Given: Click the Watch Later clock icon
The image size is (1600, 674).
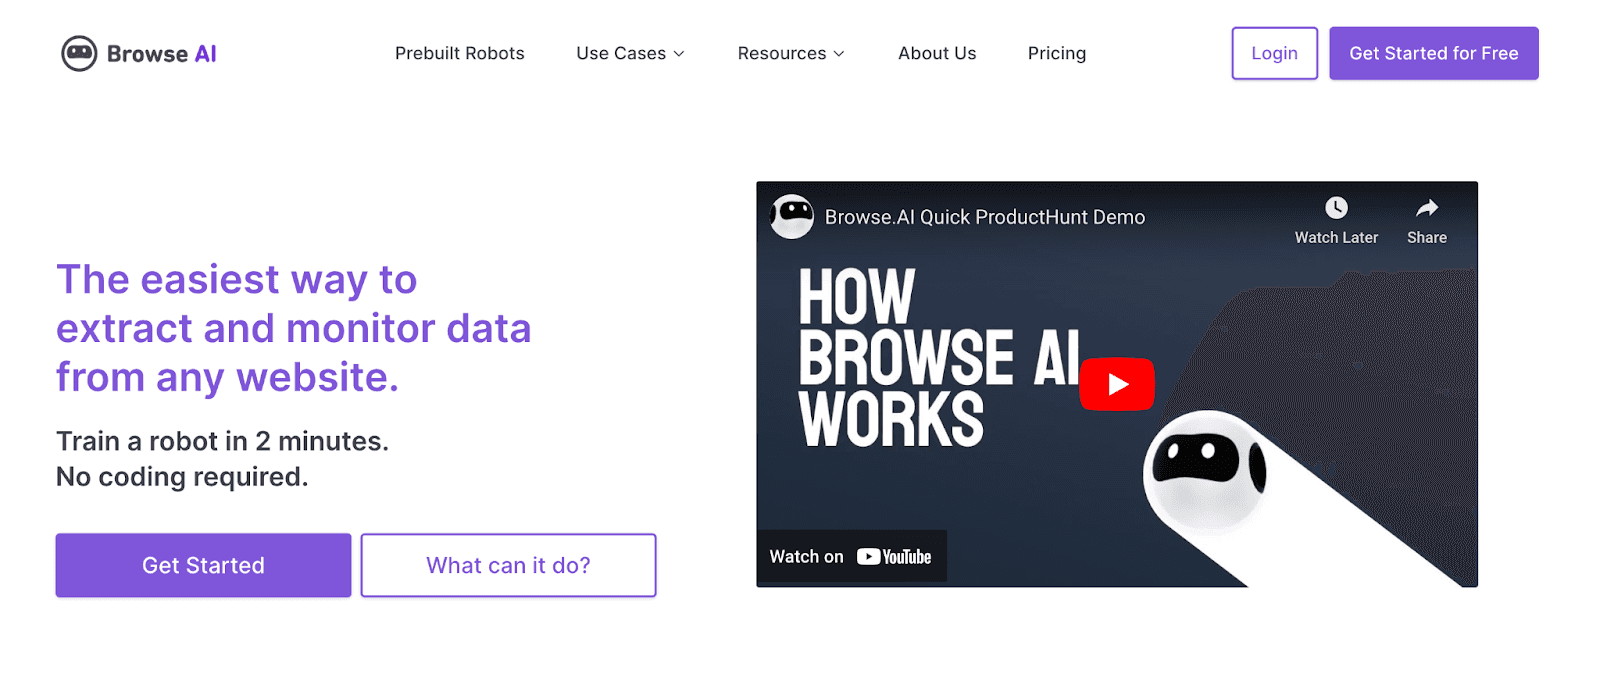Looking at the screenshot, I should pyautogui.click(x=1336, y=208).
